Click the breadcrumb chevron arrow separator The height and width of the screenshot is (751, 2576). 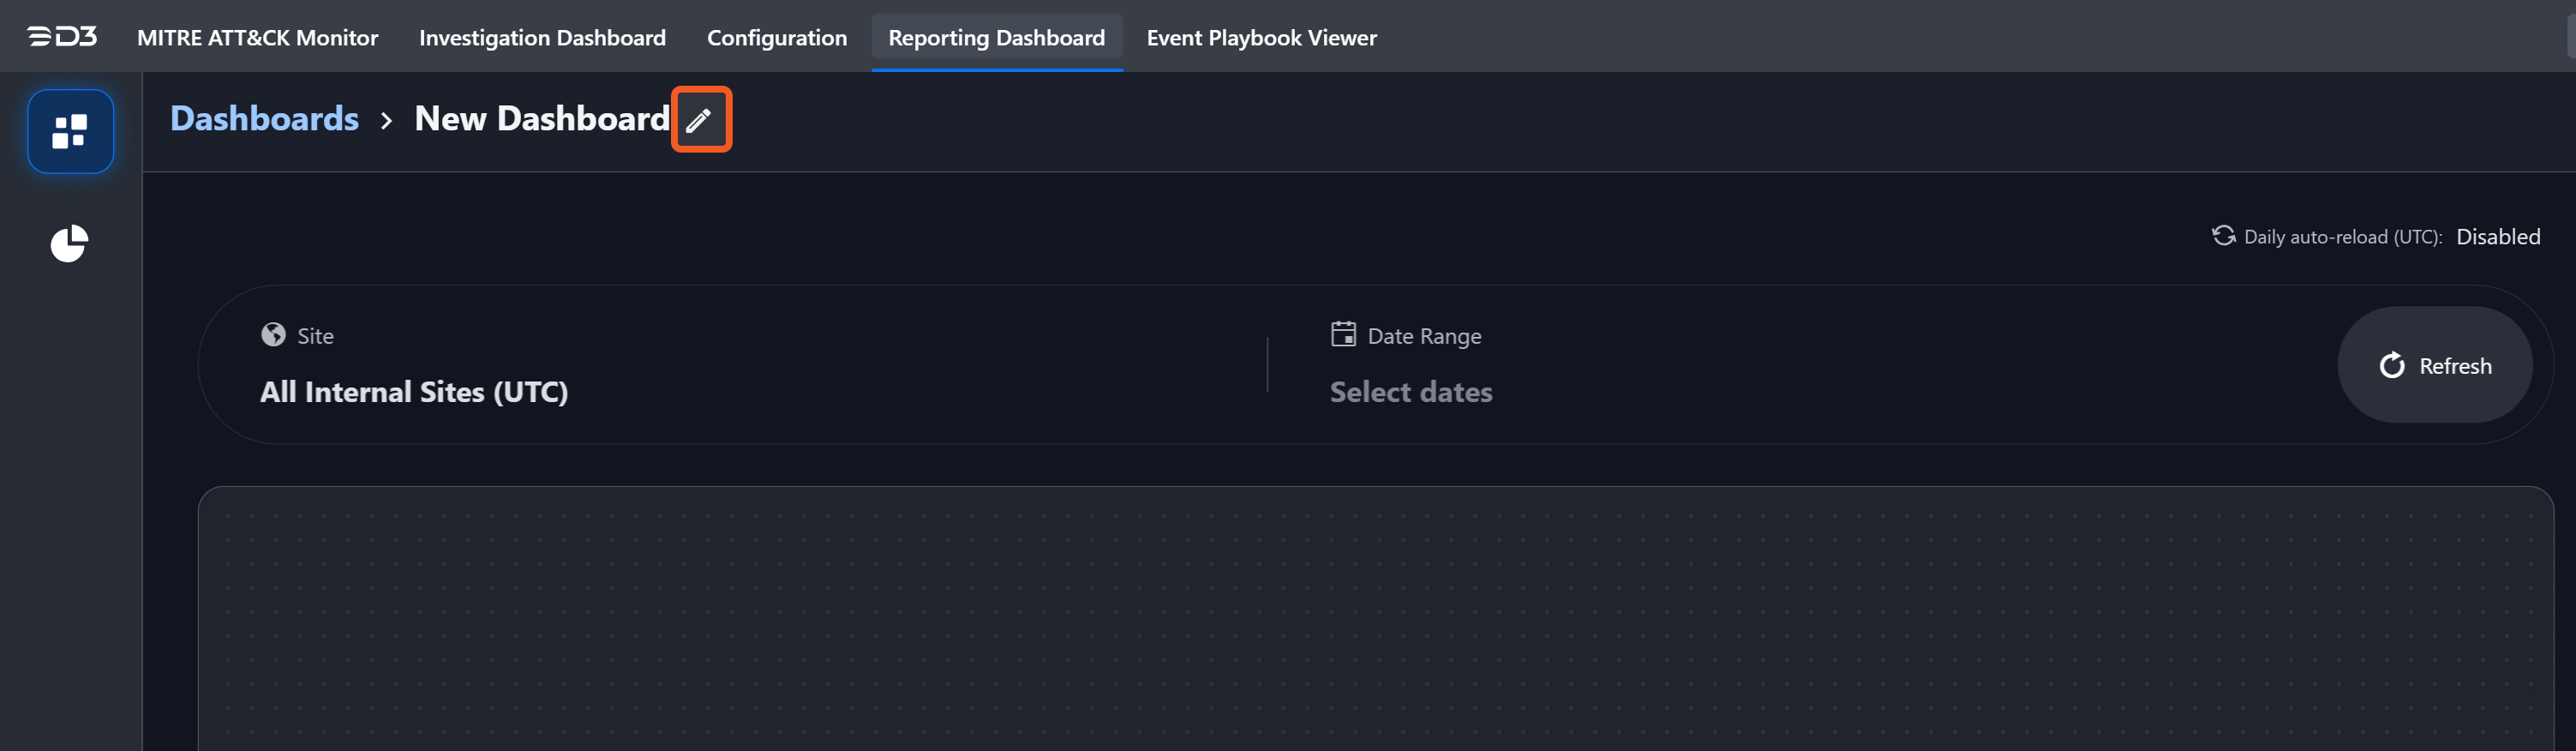coord(386,121)
